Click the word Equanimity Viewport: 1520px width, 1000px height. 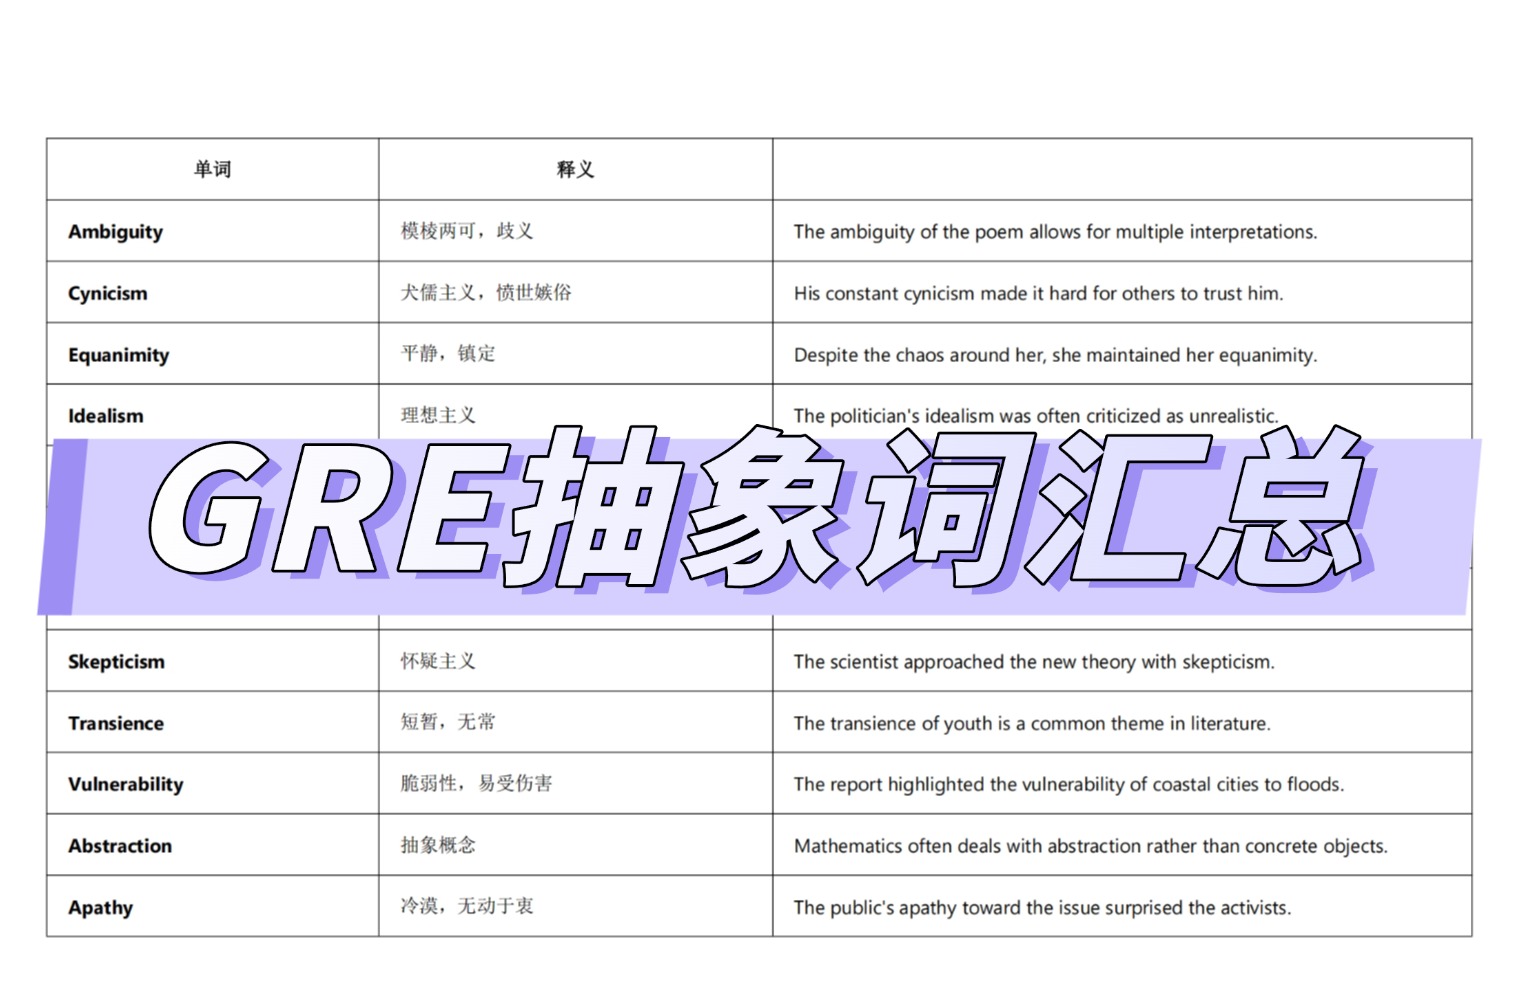pos(118,355)
